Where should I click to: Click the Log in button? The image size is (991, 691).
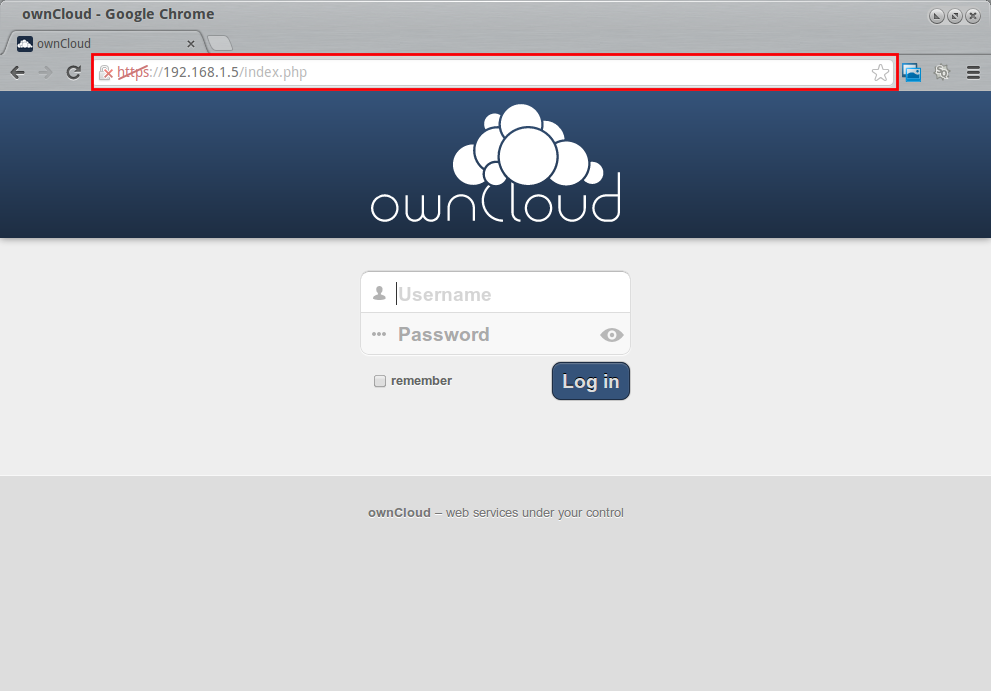point(591,381)
